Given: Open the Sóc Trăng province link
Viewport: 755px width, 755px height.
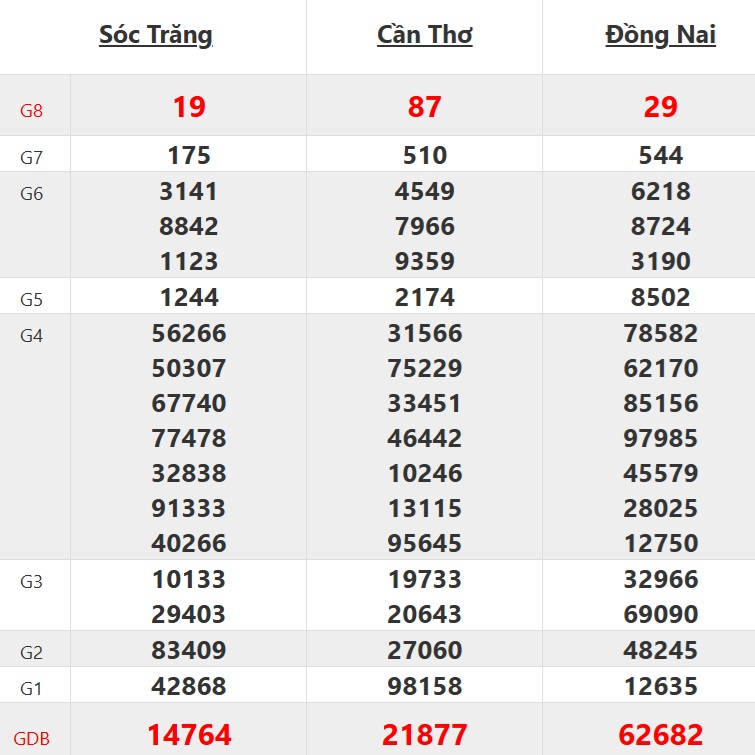Looking at the screenshot, I should pyautogui.click(x=155, y=35).
